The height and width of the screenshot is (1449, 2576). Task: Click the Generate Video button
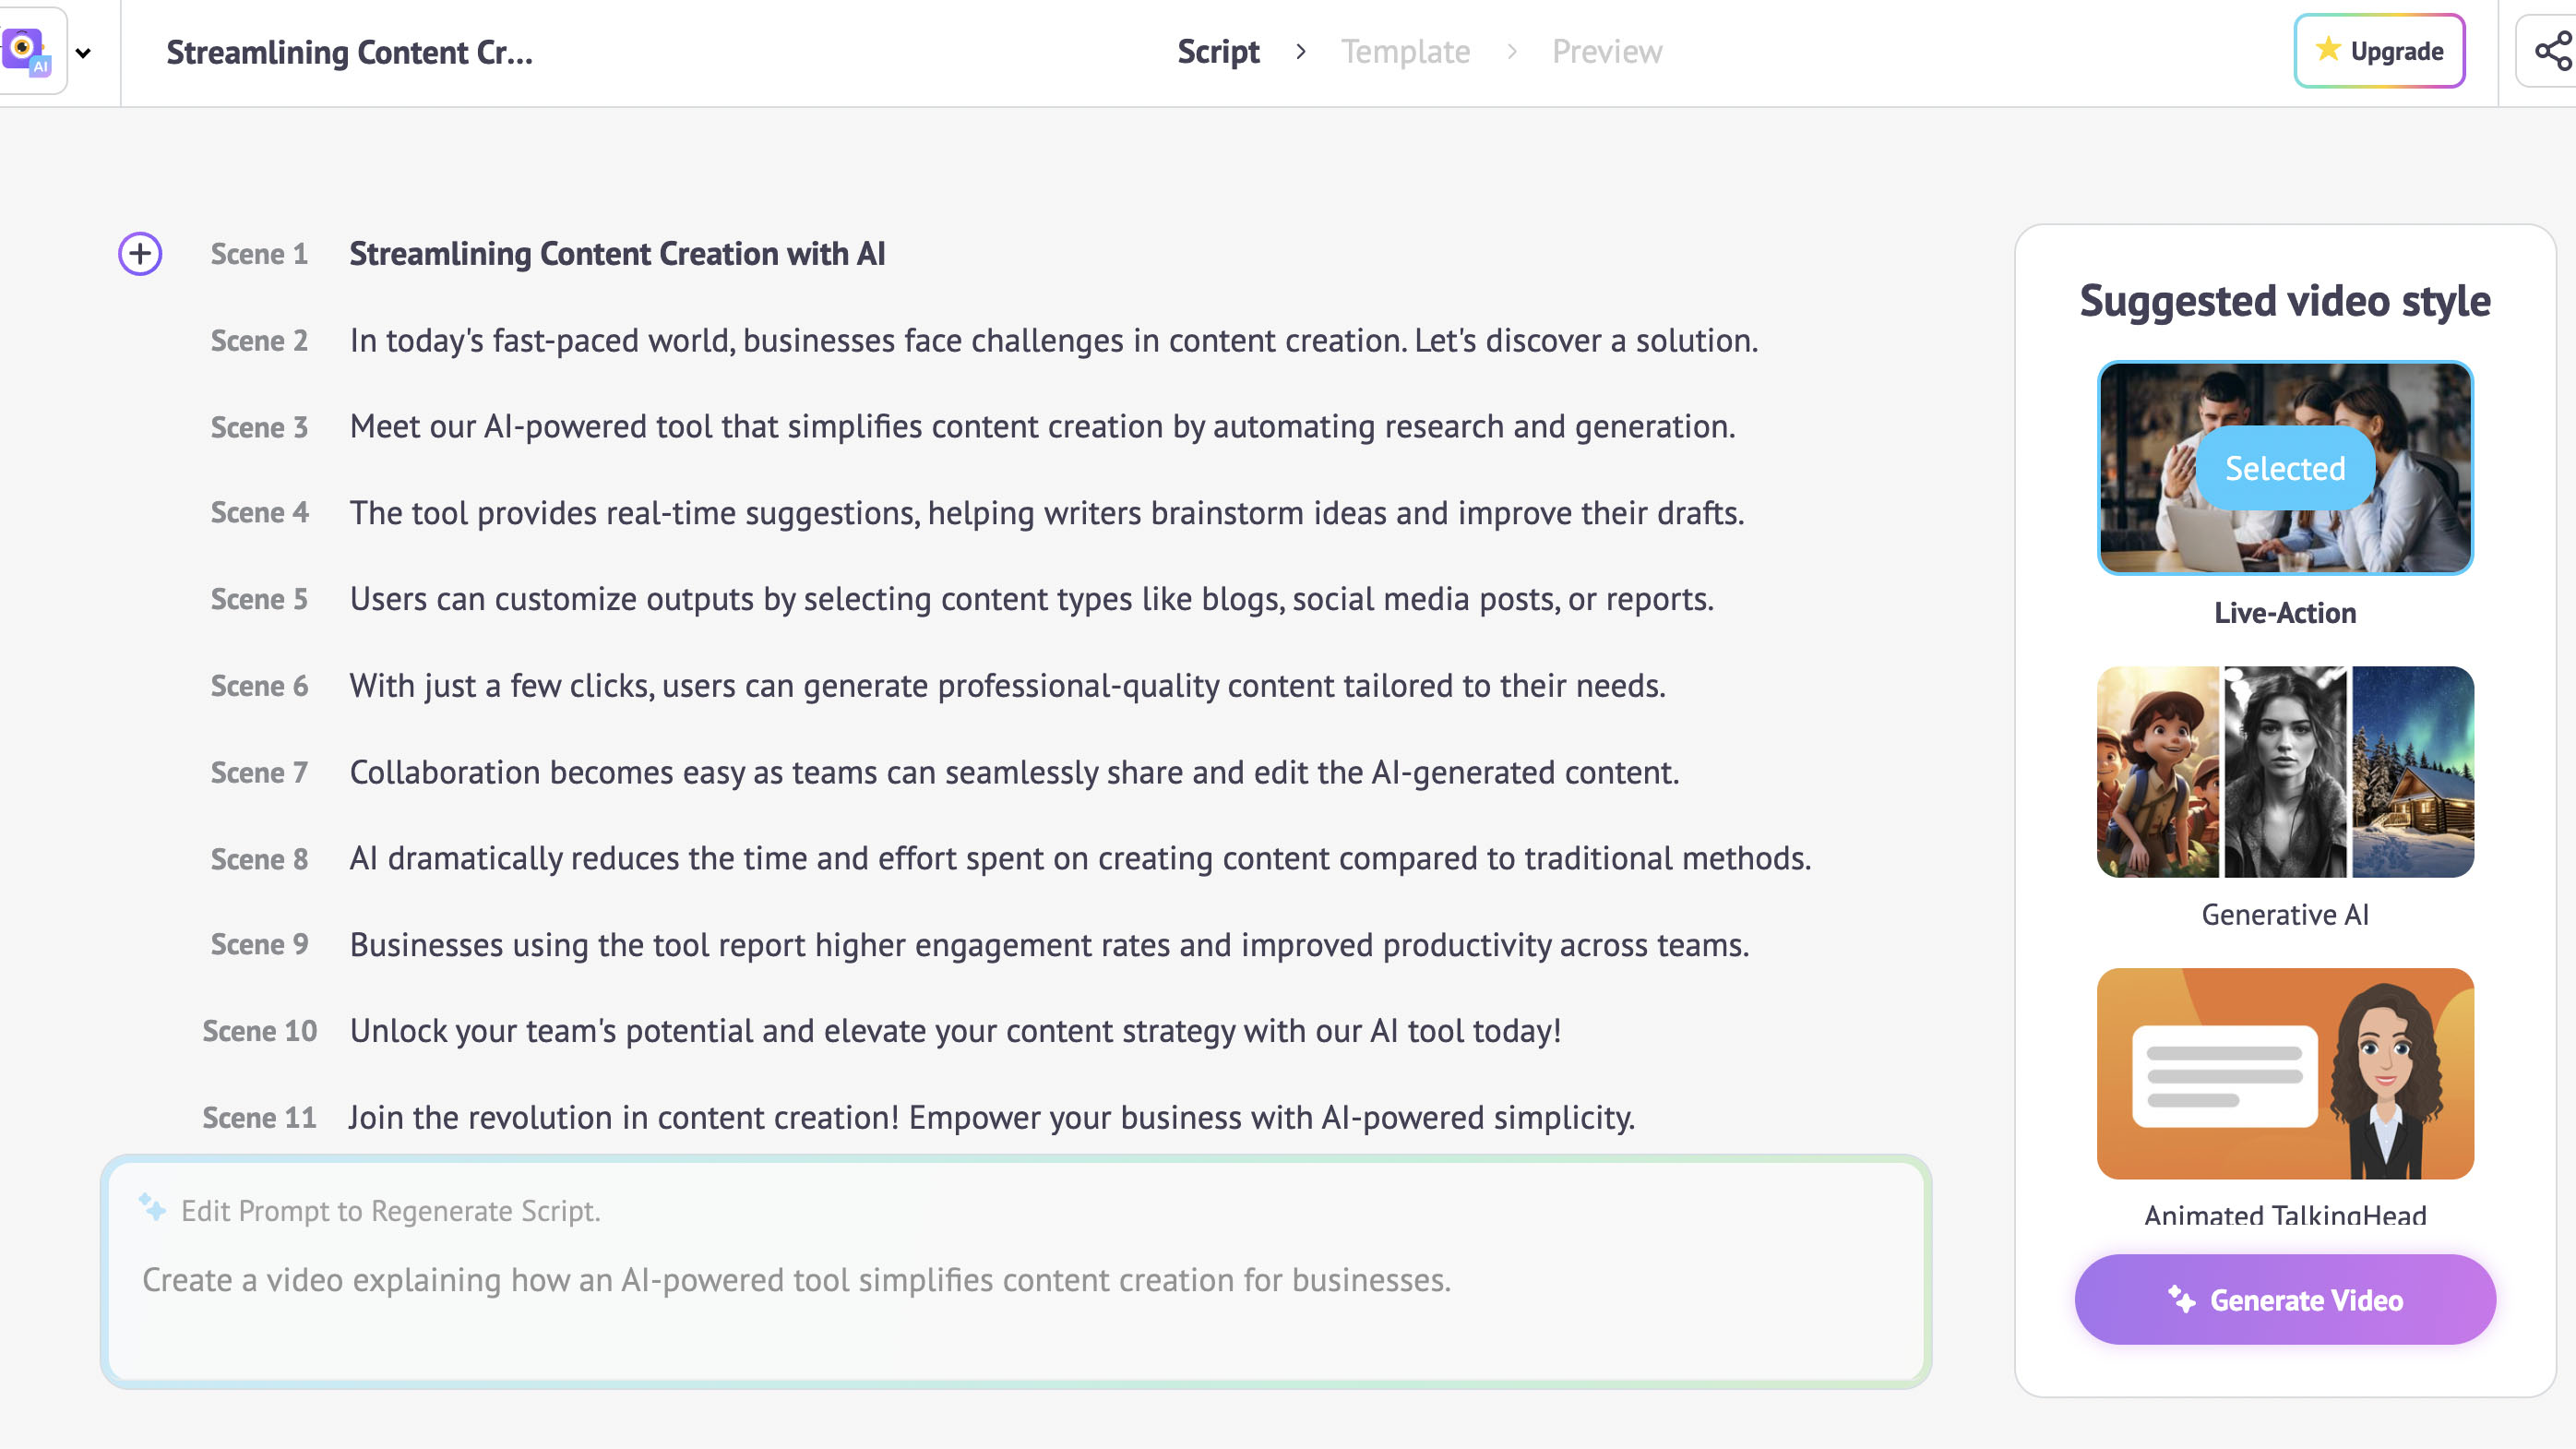point(2285,1299)
